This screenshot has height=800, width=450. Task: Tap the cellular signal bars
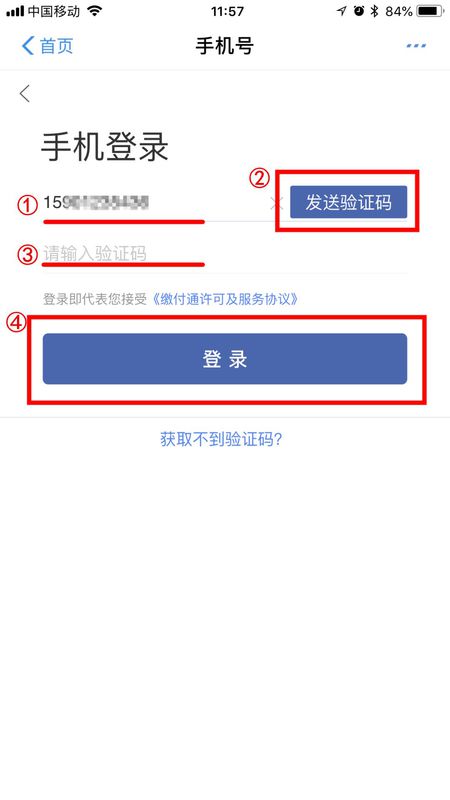(x=15, y=11)
